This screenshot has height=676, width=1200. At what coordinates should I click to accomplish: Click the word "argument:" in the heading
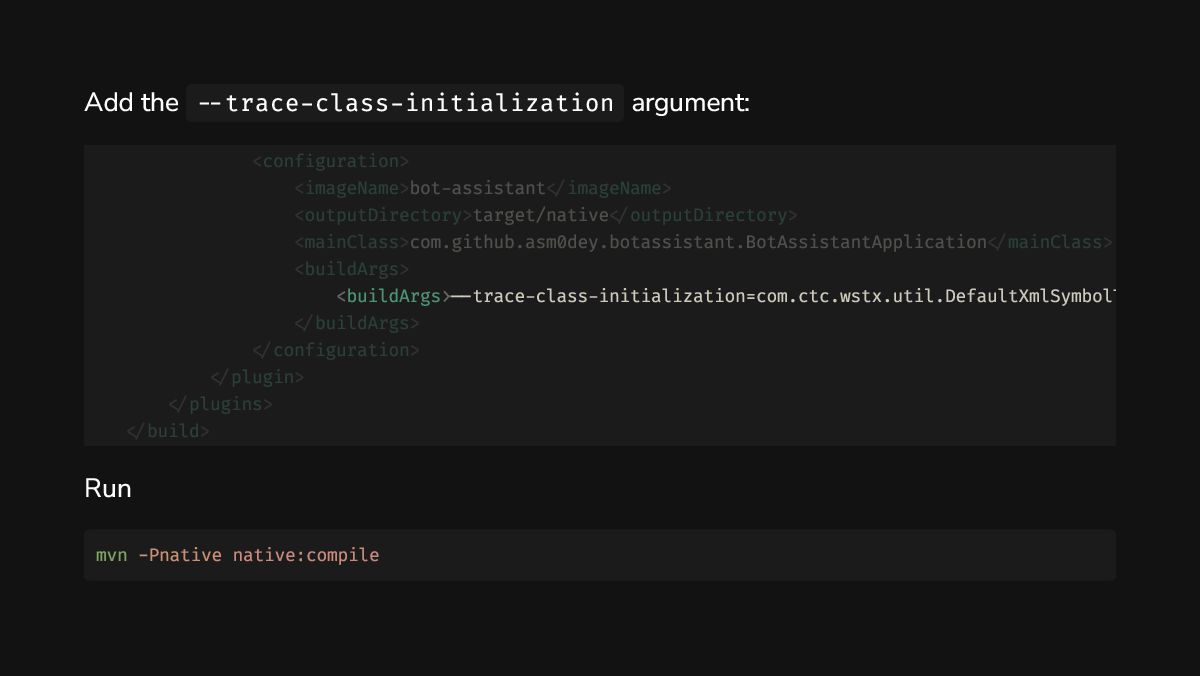690,103
